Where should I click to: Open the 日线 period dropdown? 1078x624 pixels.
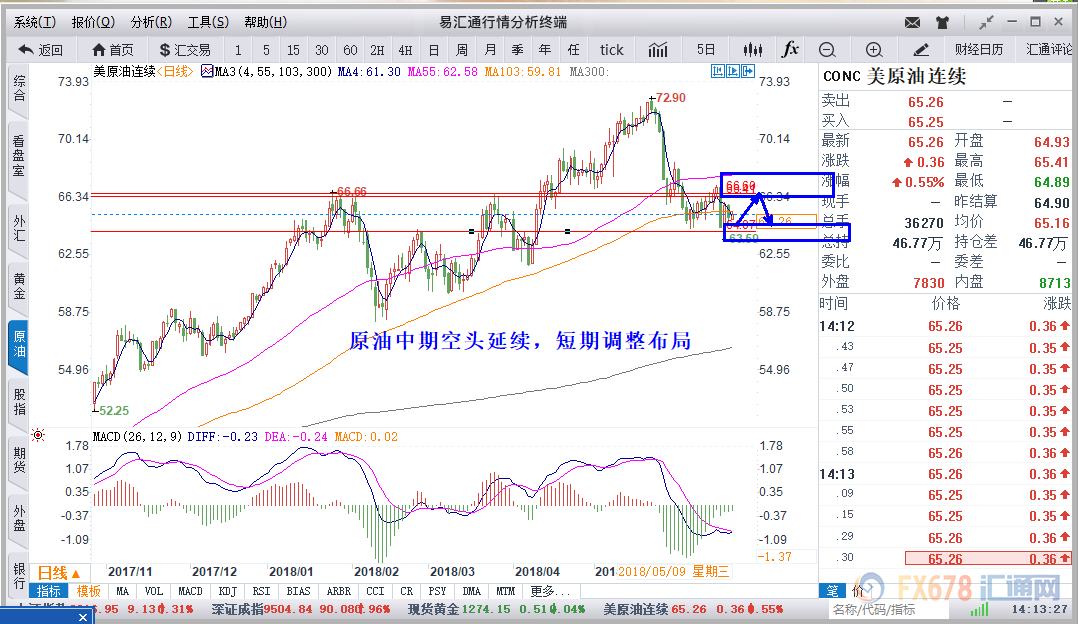(58, 573)
